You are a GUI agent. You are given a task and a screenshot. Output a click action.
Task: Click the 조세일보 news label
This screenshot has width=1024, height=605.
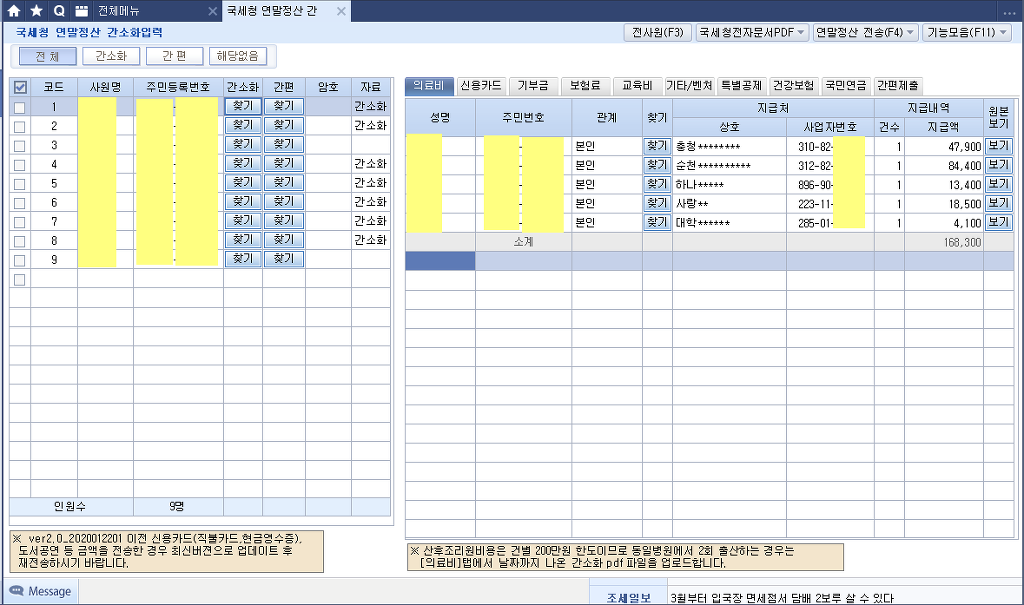629,598
